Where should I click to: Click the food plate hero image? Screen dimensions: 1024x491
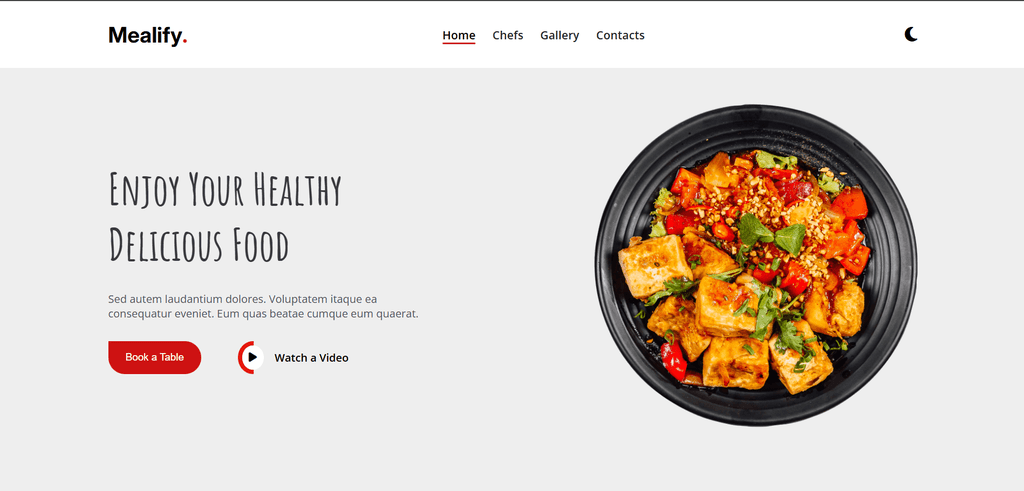point(756,265)
